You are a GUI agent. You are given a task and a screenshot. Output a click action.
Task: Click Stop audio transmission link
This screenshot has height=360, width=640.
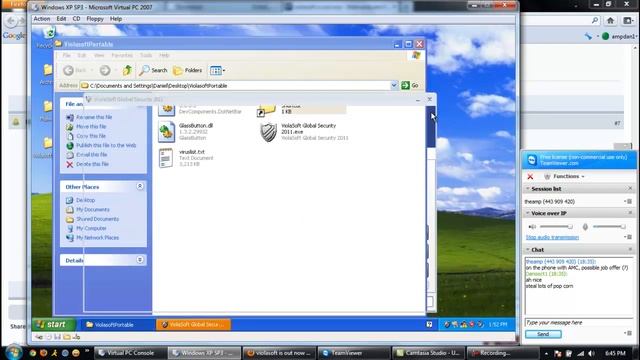[552, 237]
